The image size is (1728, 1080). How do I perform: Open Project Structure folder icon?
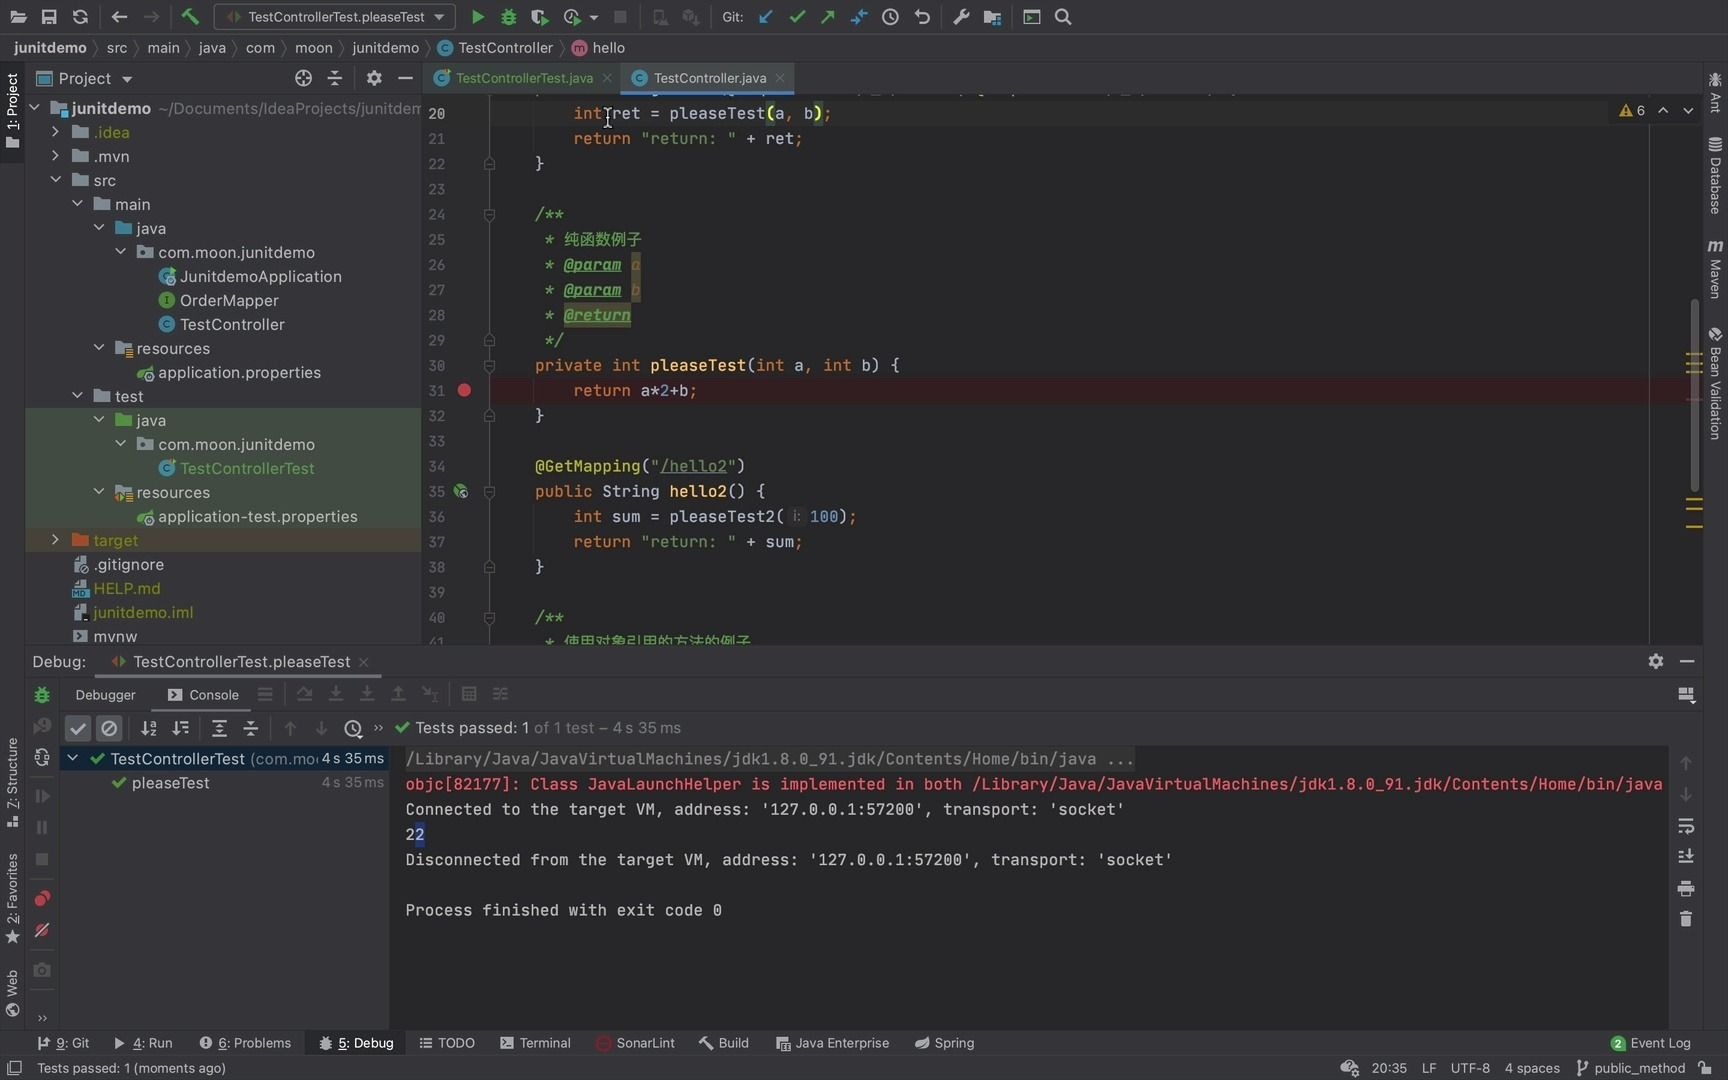pos(993,17)
